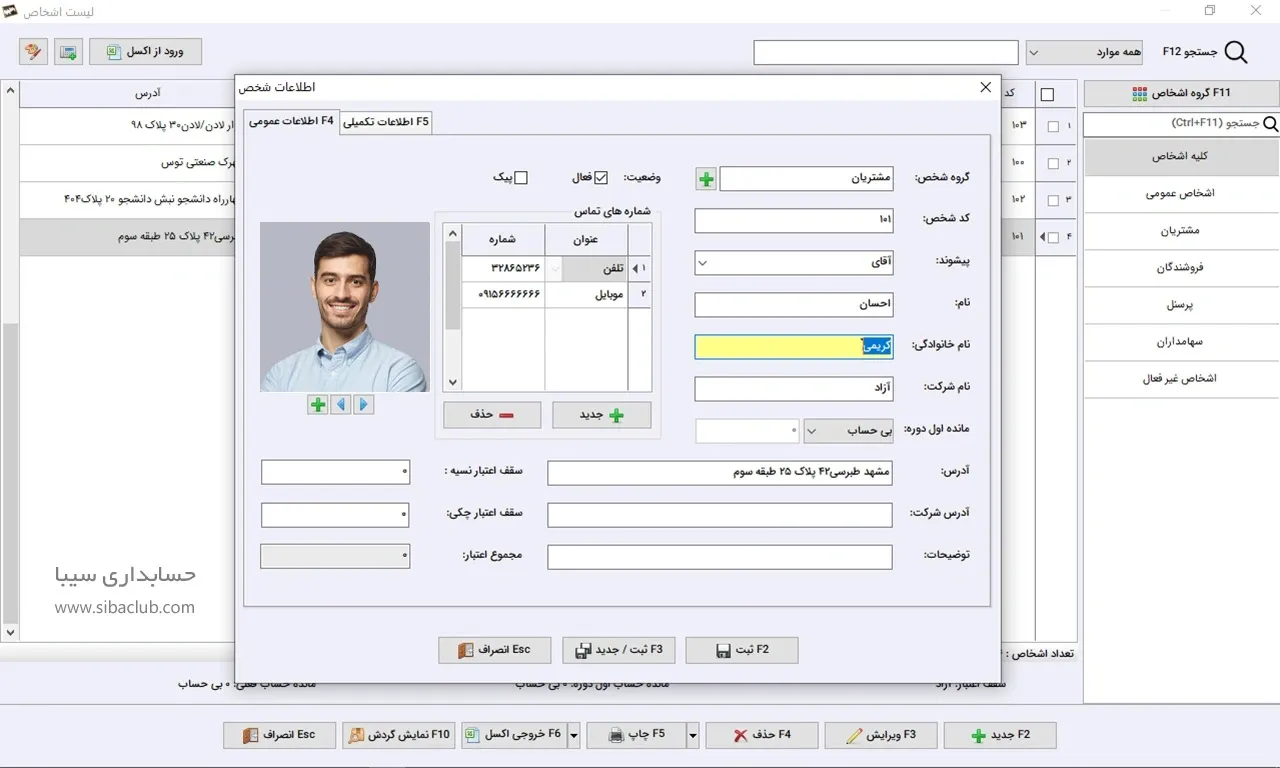The image size is (1280, 768).
Task: Check the select-all checkbox in the list header
Action: point(1047,95)
